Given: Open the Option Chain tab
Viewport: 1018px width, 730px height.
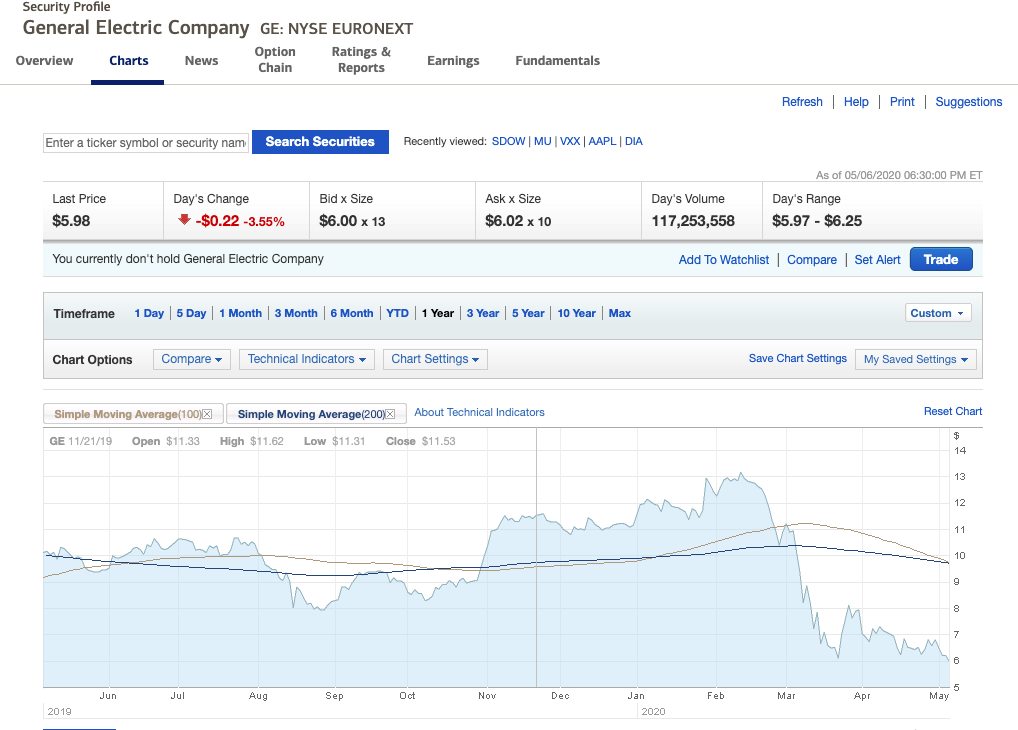Looking at the screenshot, I should (275, 60).
